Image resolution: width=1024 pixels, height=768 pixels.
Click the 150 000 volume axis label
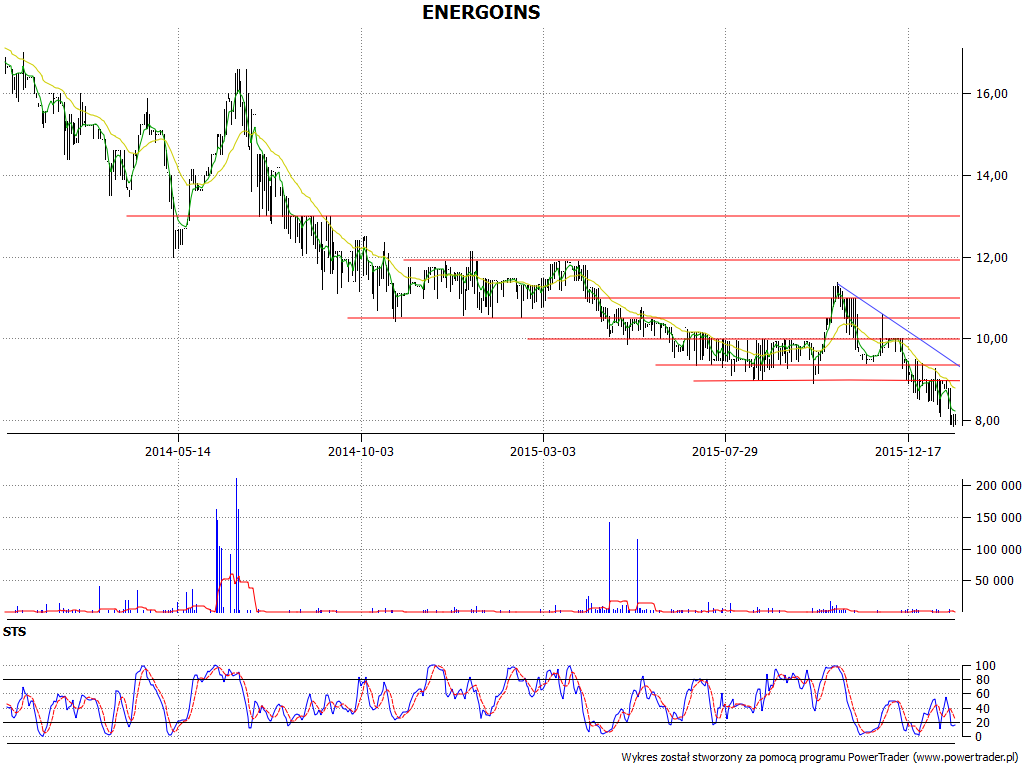click(999, 518)
